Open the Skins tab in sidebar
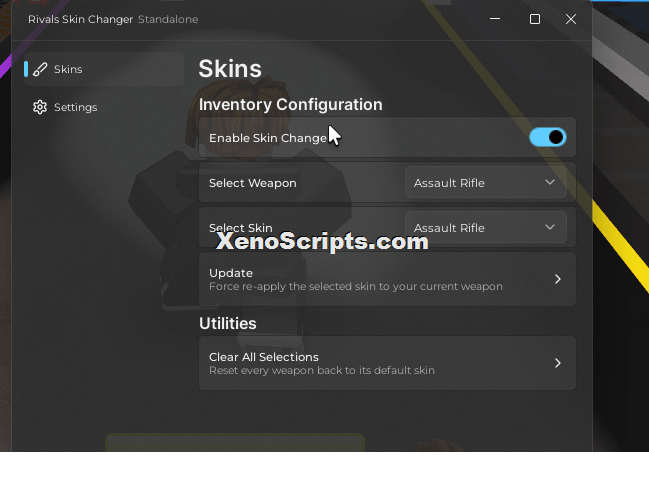 point(103,69)
